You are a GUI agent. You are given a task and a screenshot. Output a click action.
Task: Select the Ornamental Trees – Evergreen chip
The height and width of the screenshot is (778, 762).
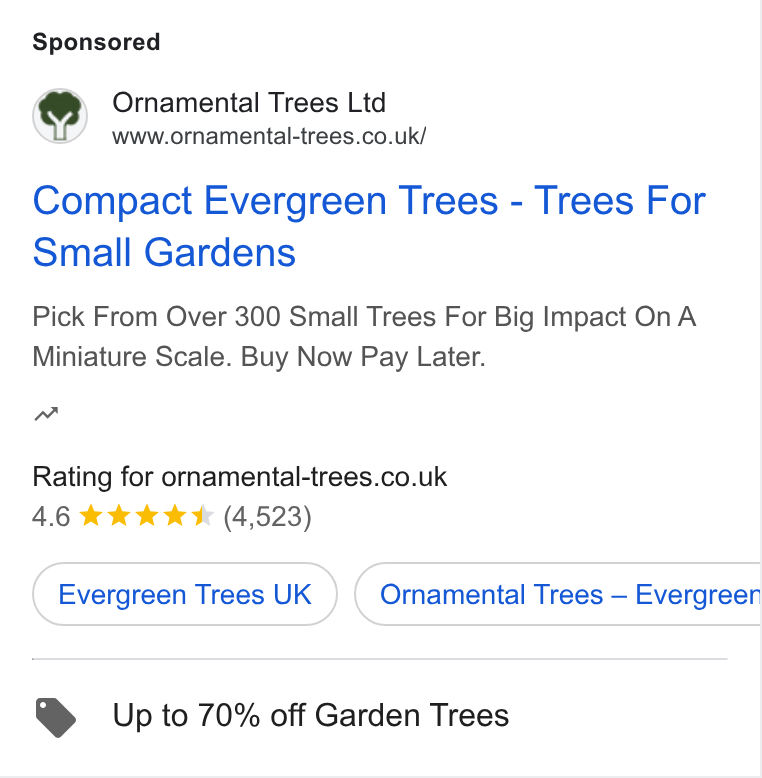pyautogui.click(x=558, y=594)
